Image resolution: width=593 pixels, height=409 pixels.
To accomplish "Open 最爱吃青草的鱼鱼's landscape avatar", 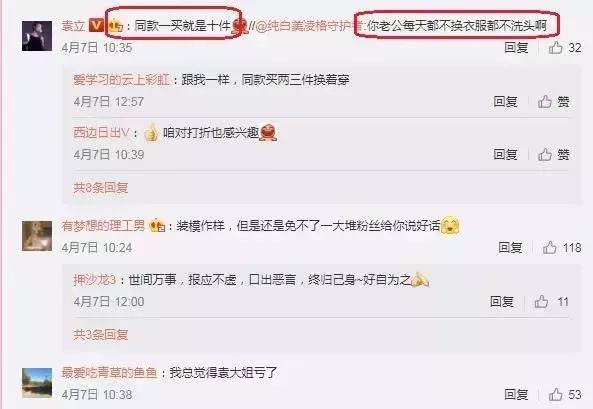I will 37,383.
